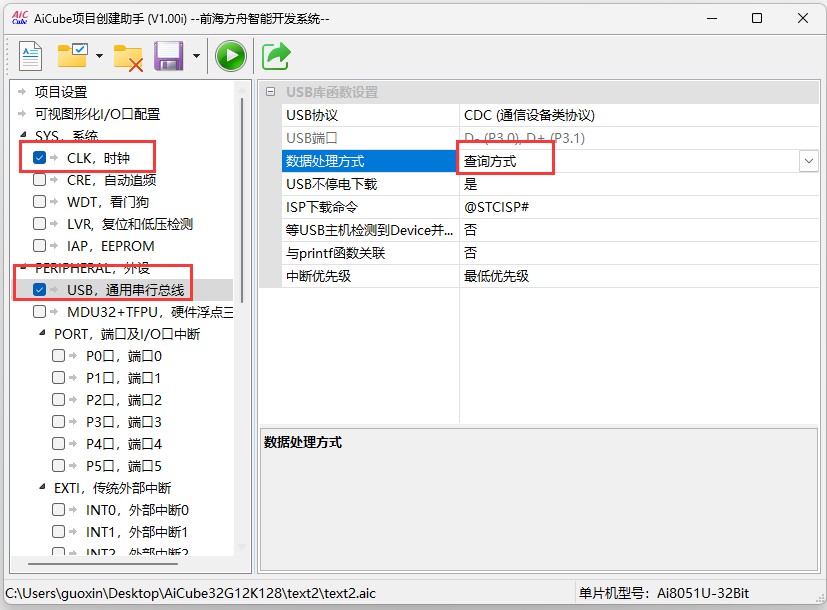Screen dimensions: 827x610
Task: Collapse the SYS 系统 tree node
Action: tap(23, 134)
